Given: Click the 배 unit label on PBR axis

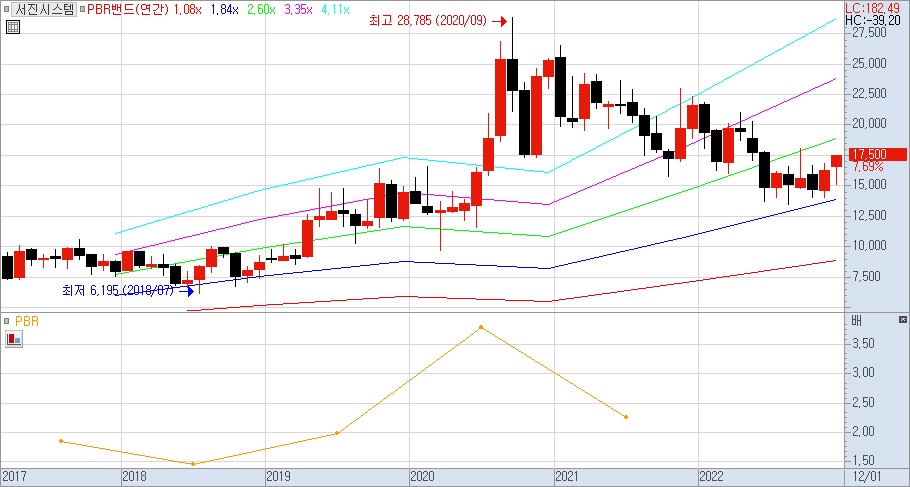Looking at the screenshot, I should click(x=857, y=320).
